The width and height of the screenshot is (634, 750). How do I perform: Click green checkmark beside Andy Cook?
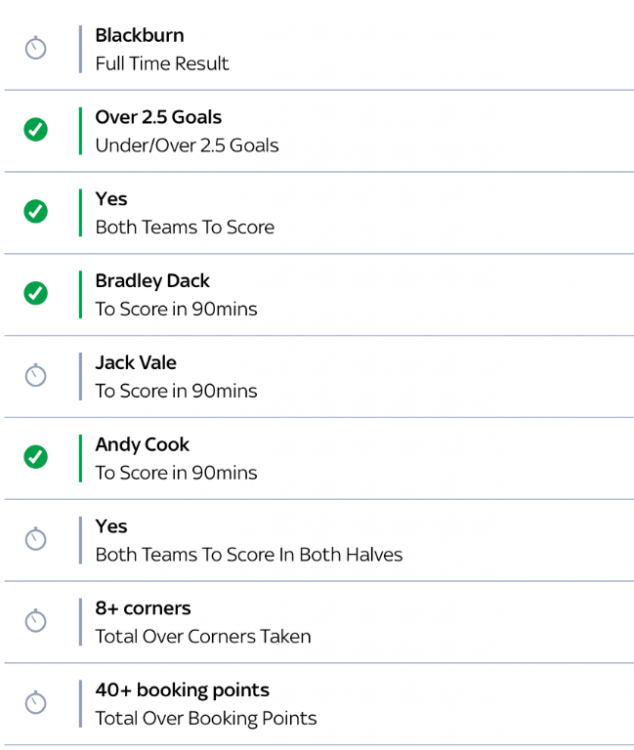tap(35, 457)
